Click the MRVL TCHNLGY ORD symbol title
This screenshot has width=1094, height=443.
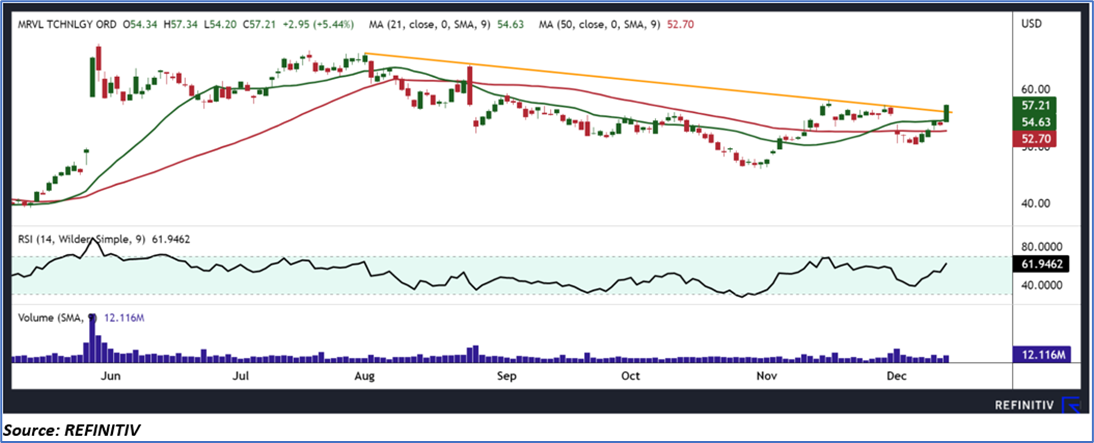coord(66,25)
